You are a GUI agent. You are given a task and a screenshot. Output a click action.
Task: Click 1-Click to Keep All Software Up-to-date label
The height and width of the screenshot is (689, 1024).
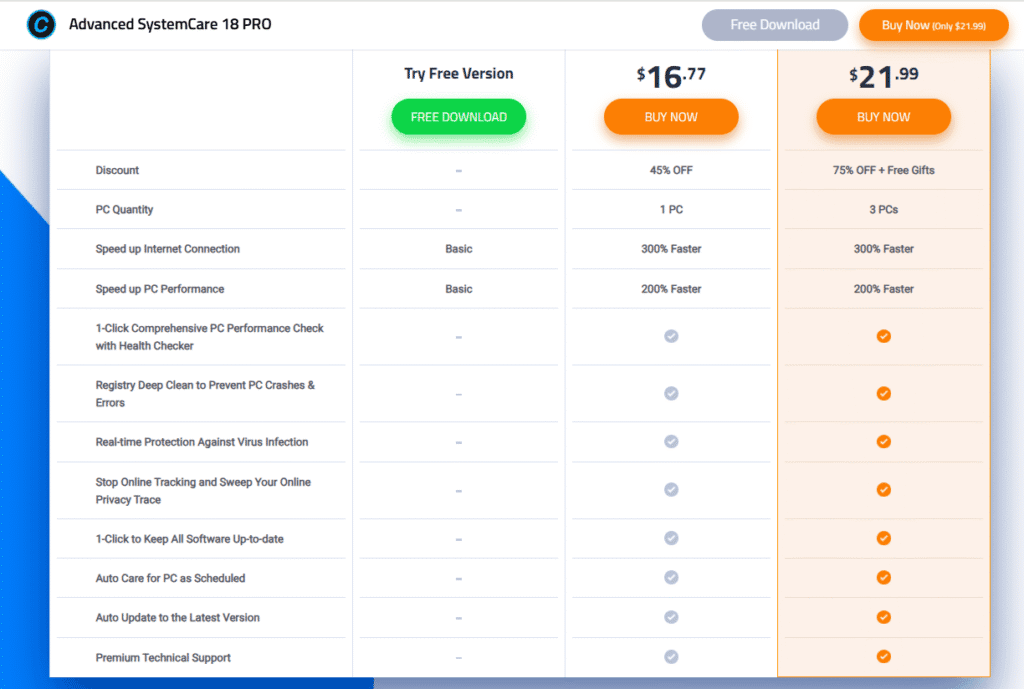coord(189,539)
